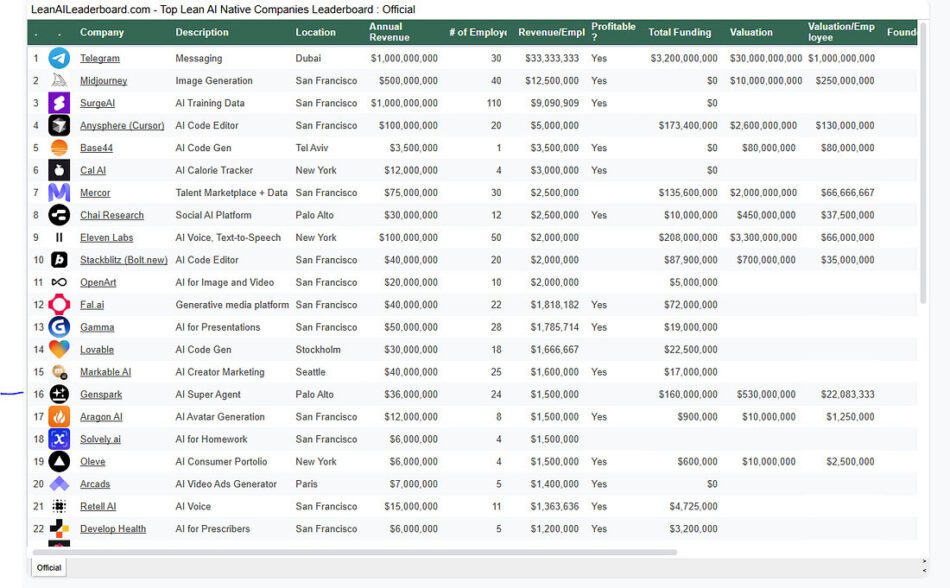Click the Lovable heart logo
This screenshot has width=950, height=588.
click(x=59, y=349)
